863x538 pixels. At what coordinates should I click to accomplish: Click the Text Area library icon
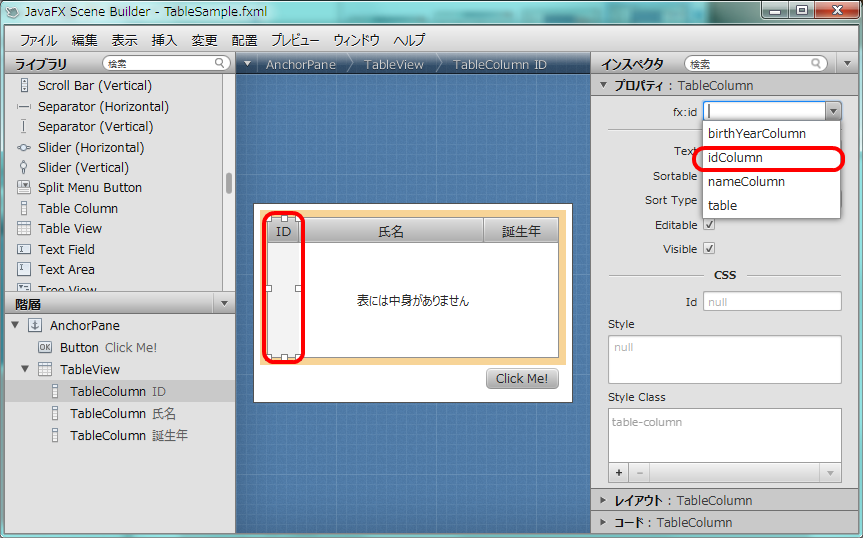tap(24, 269)
